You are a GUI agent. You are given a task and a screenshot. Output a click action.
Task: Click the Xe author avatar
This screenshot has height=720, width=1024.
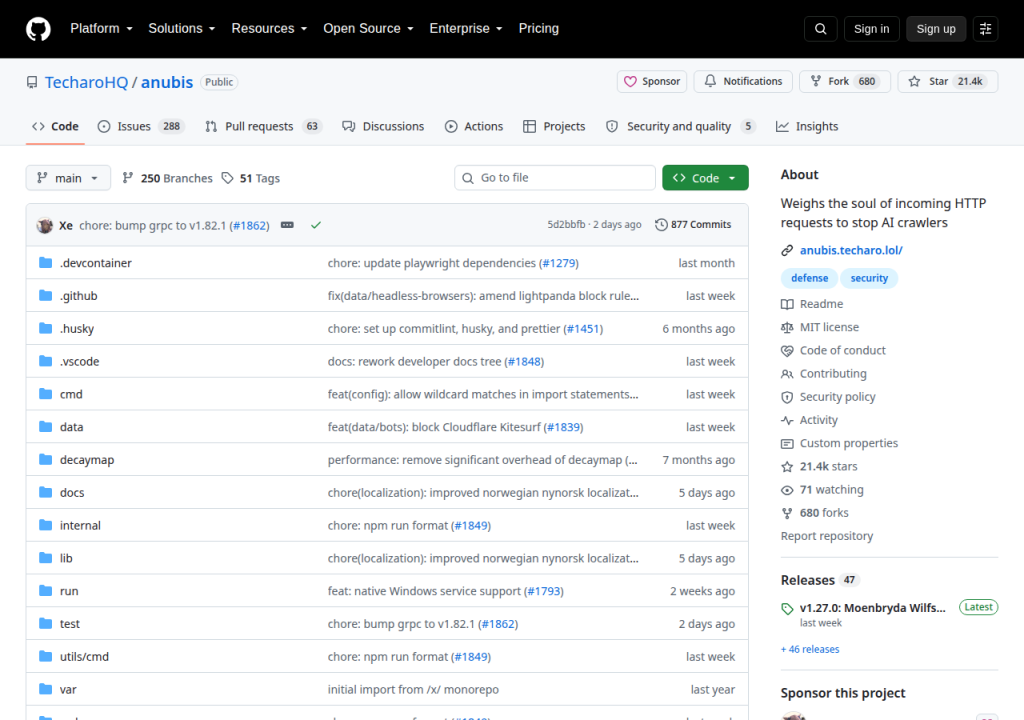(x=44, y=225)
